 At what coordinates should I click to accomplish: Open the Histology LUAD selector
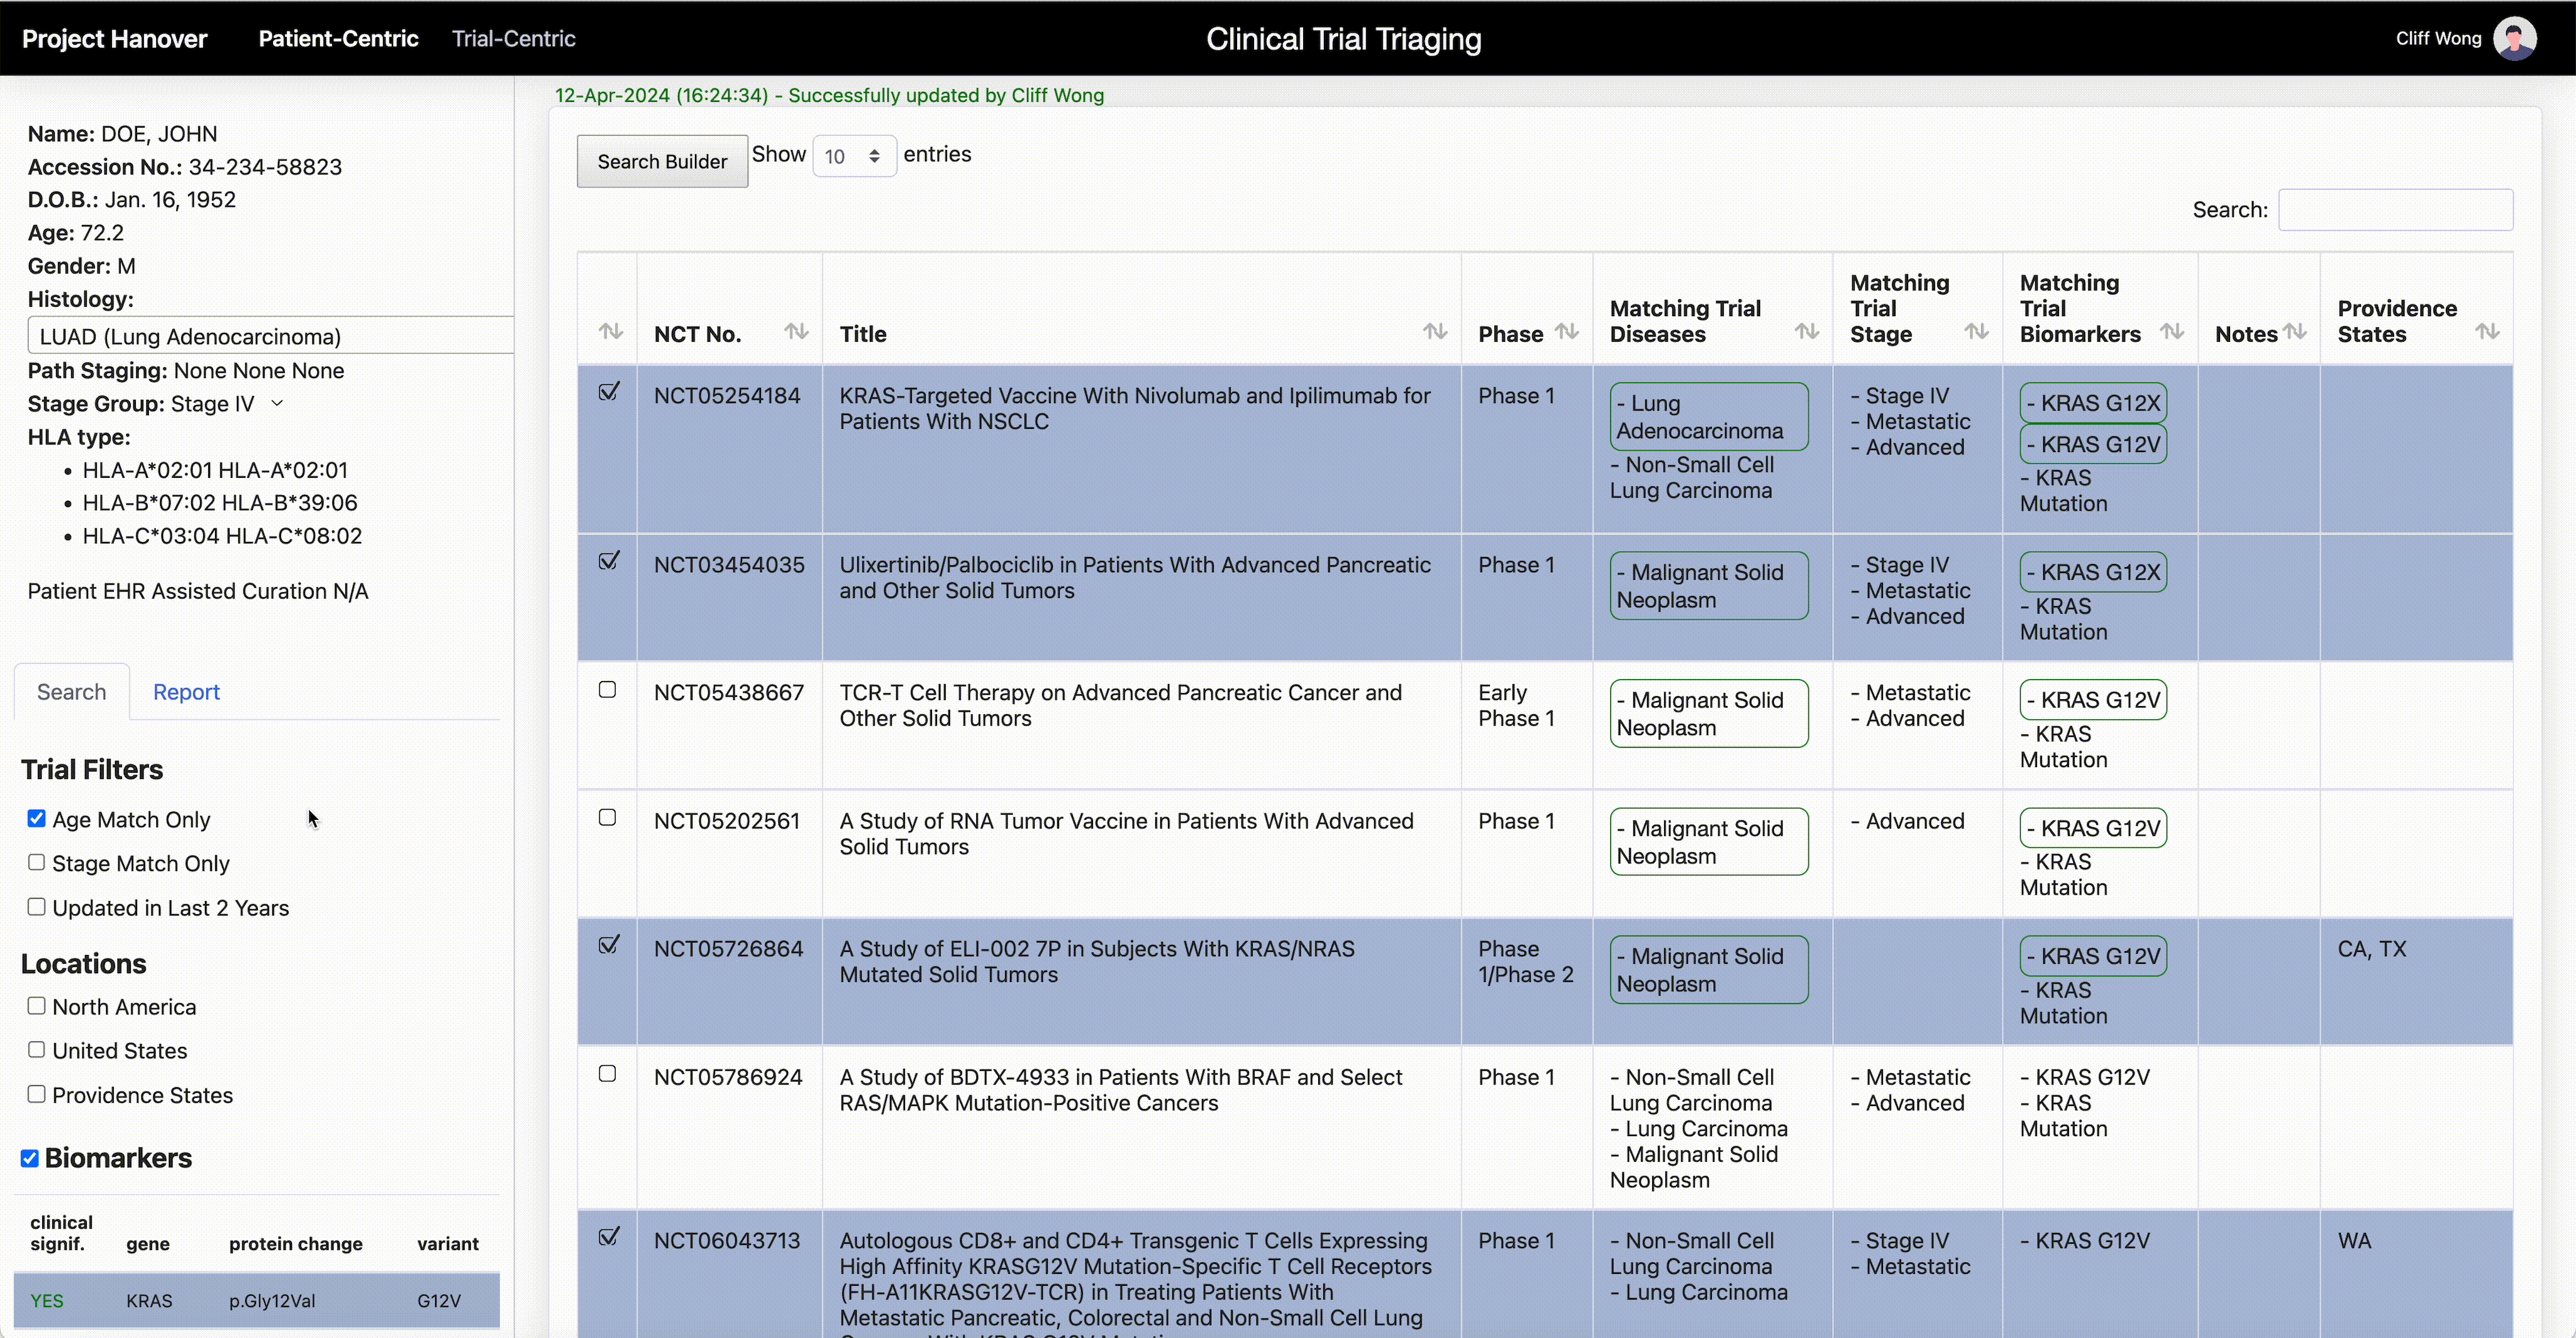tap(271, 336)
